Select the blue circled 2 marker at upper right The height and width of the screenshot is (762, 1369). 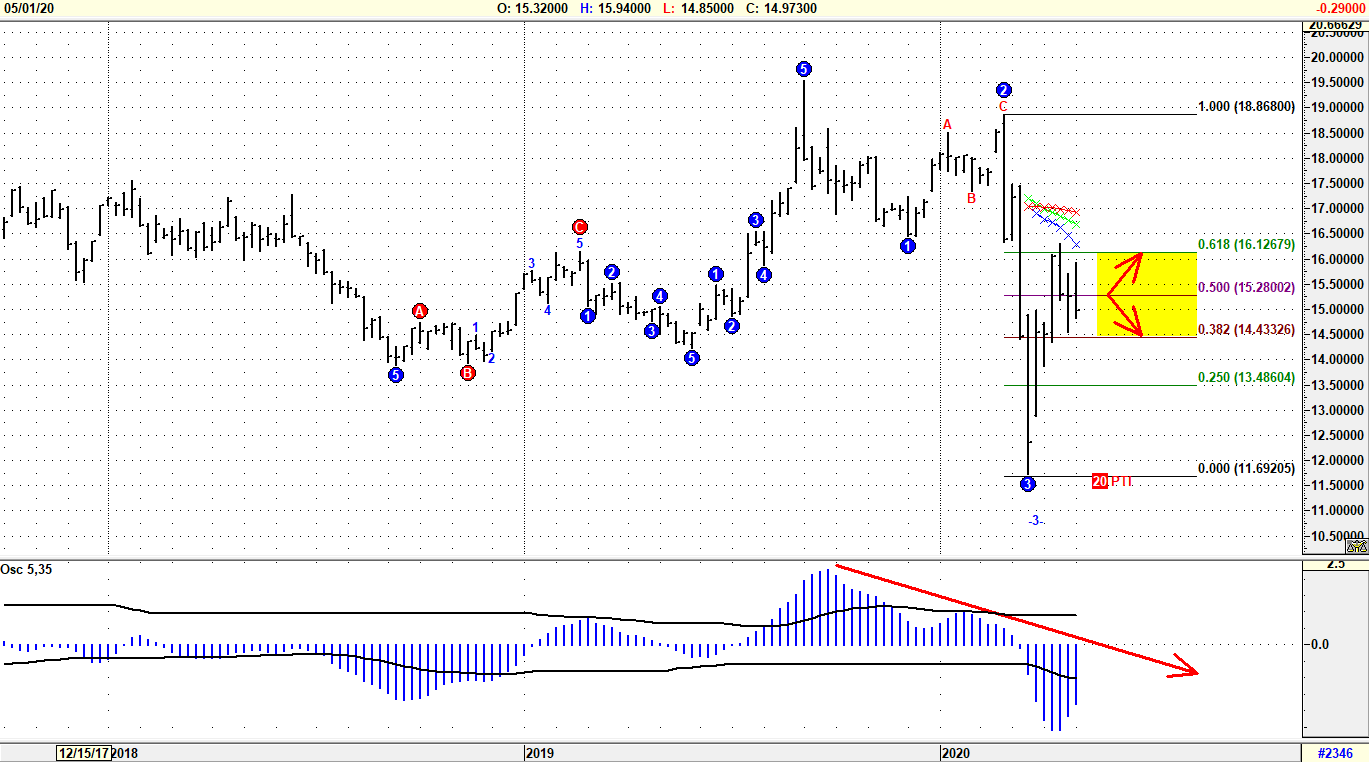pos(1003,90)
